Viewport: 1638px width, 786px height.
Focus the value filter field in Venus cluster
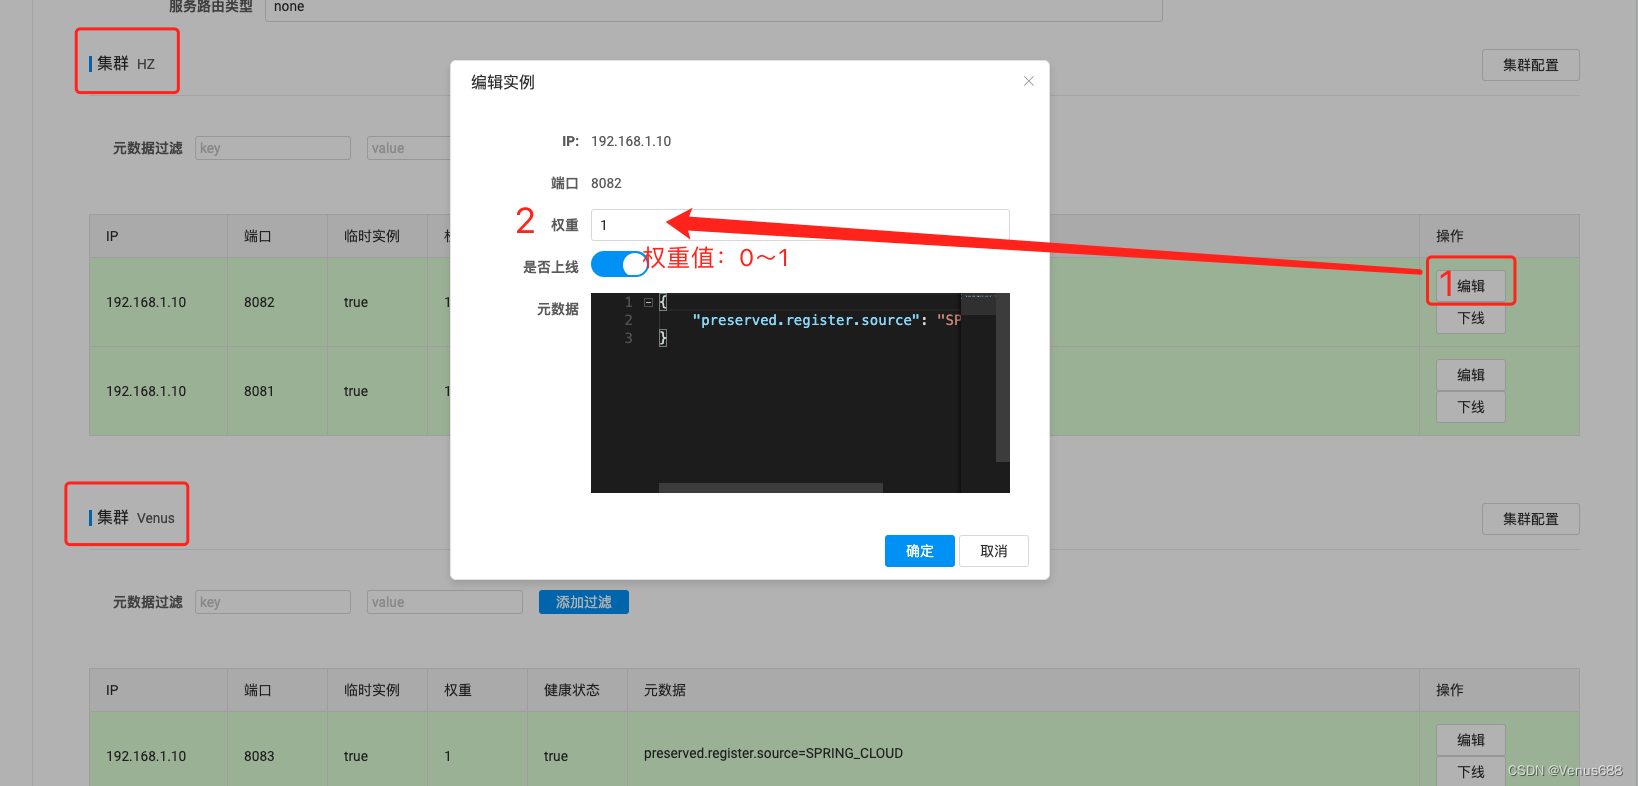(x=445, y=602)
